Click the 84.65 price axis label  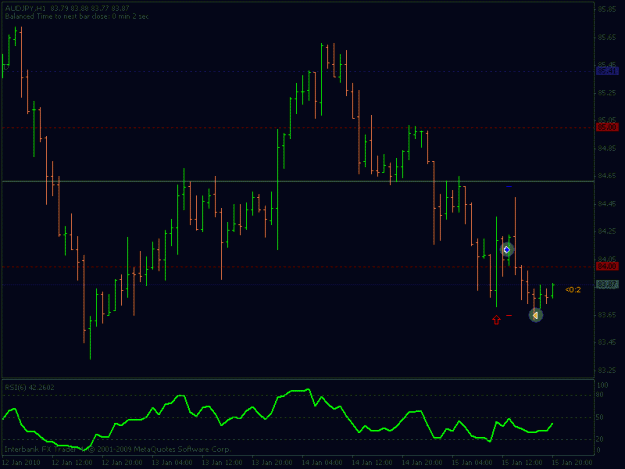607,175
